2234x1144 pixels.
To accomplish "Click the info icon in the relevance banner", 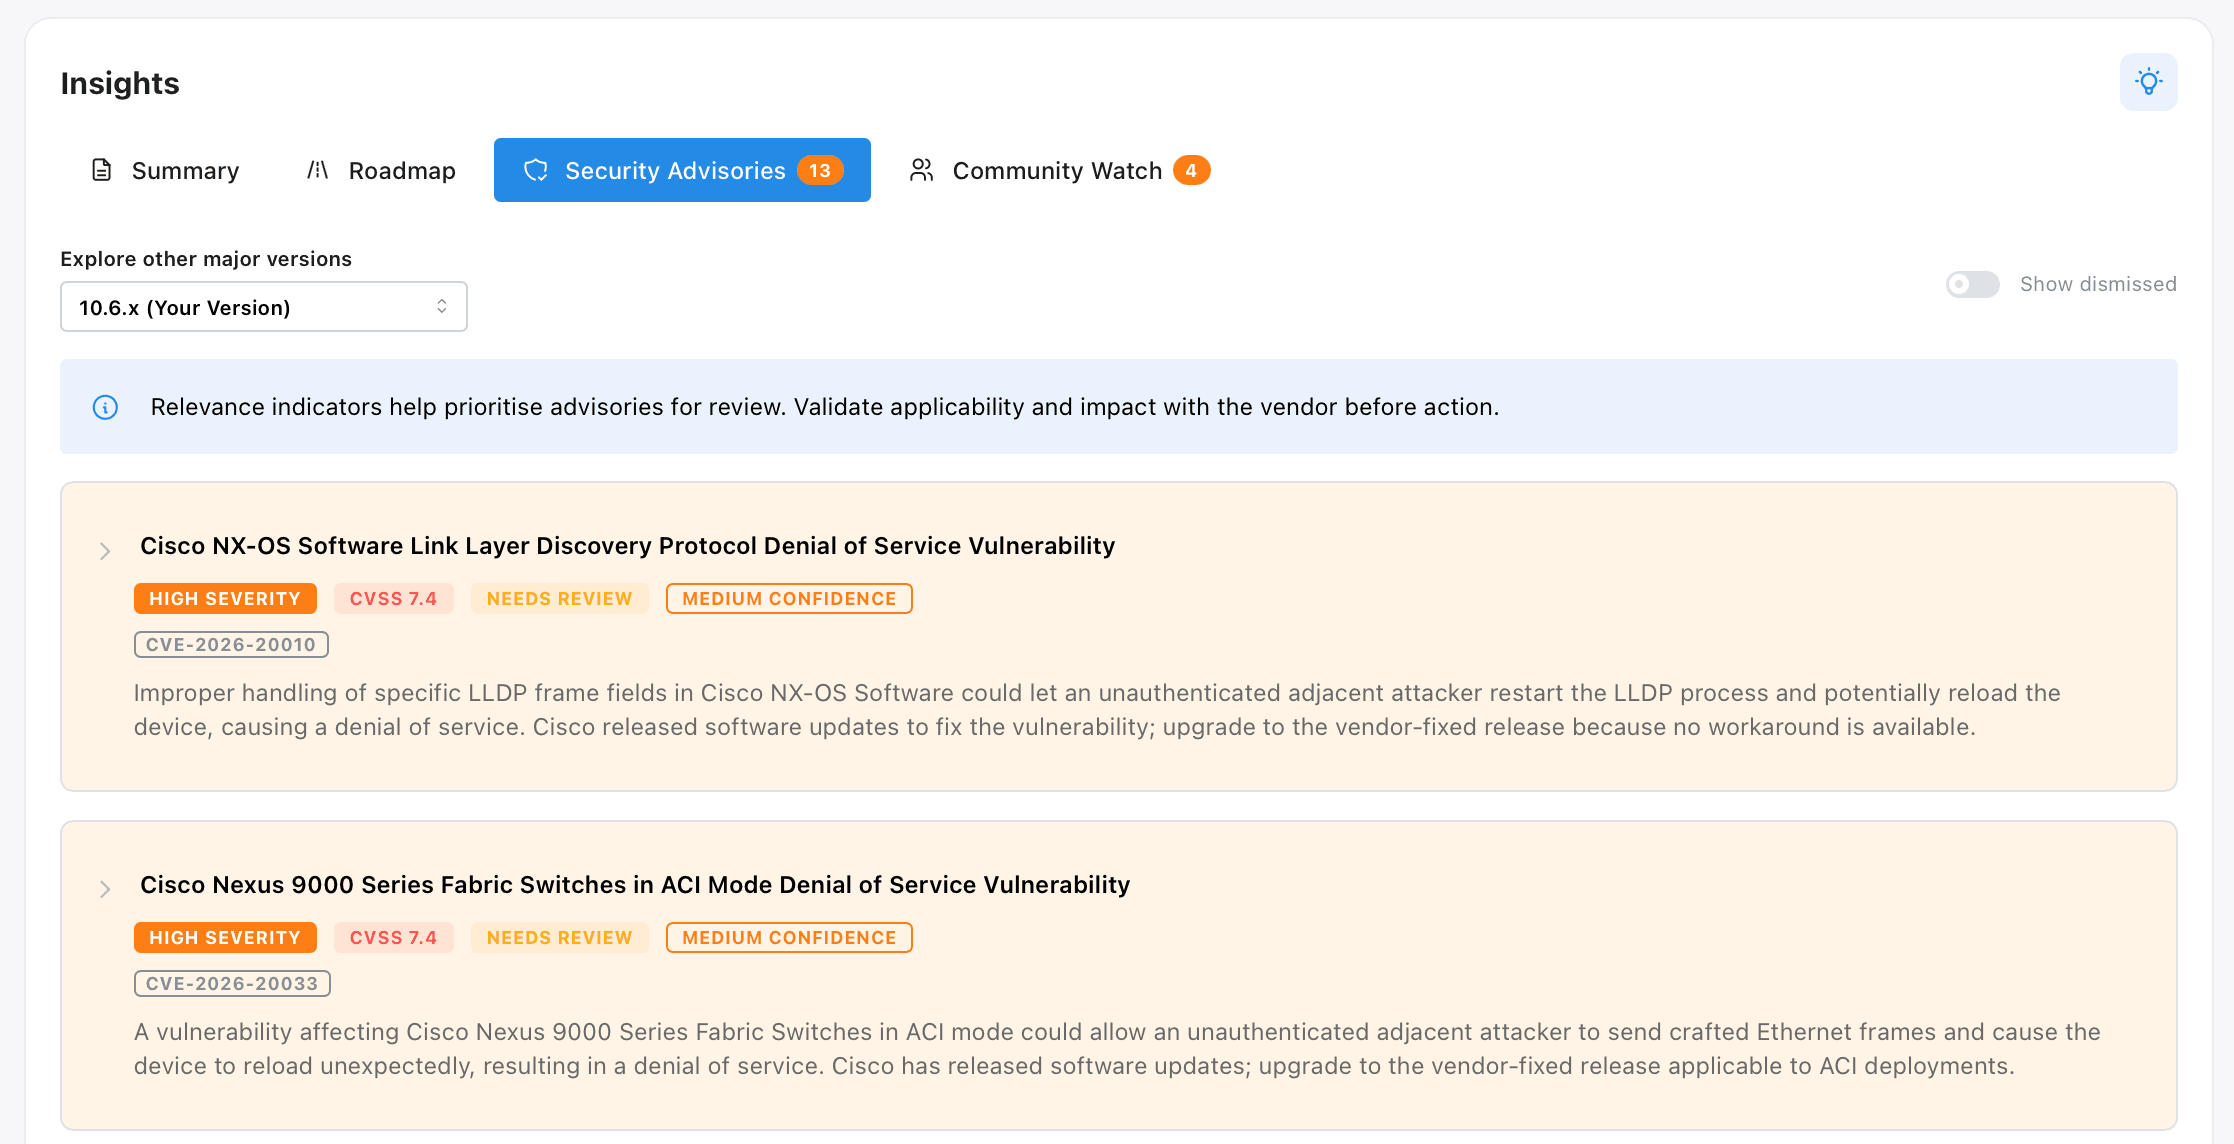I will coord(105,407).
